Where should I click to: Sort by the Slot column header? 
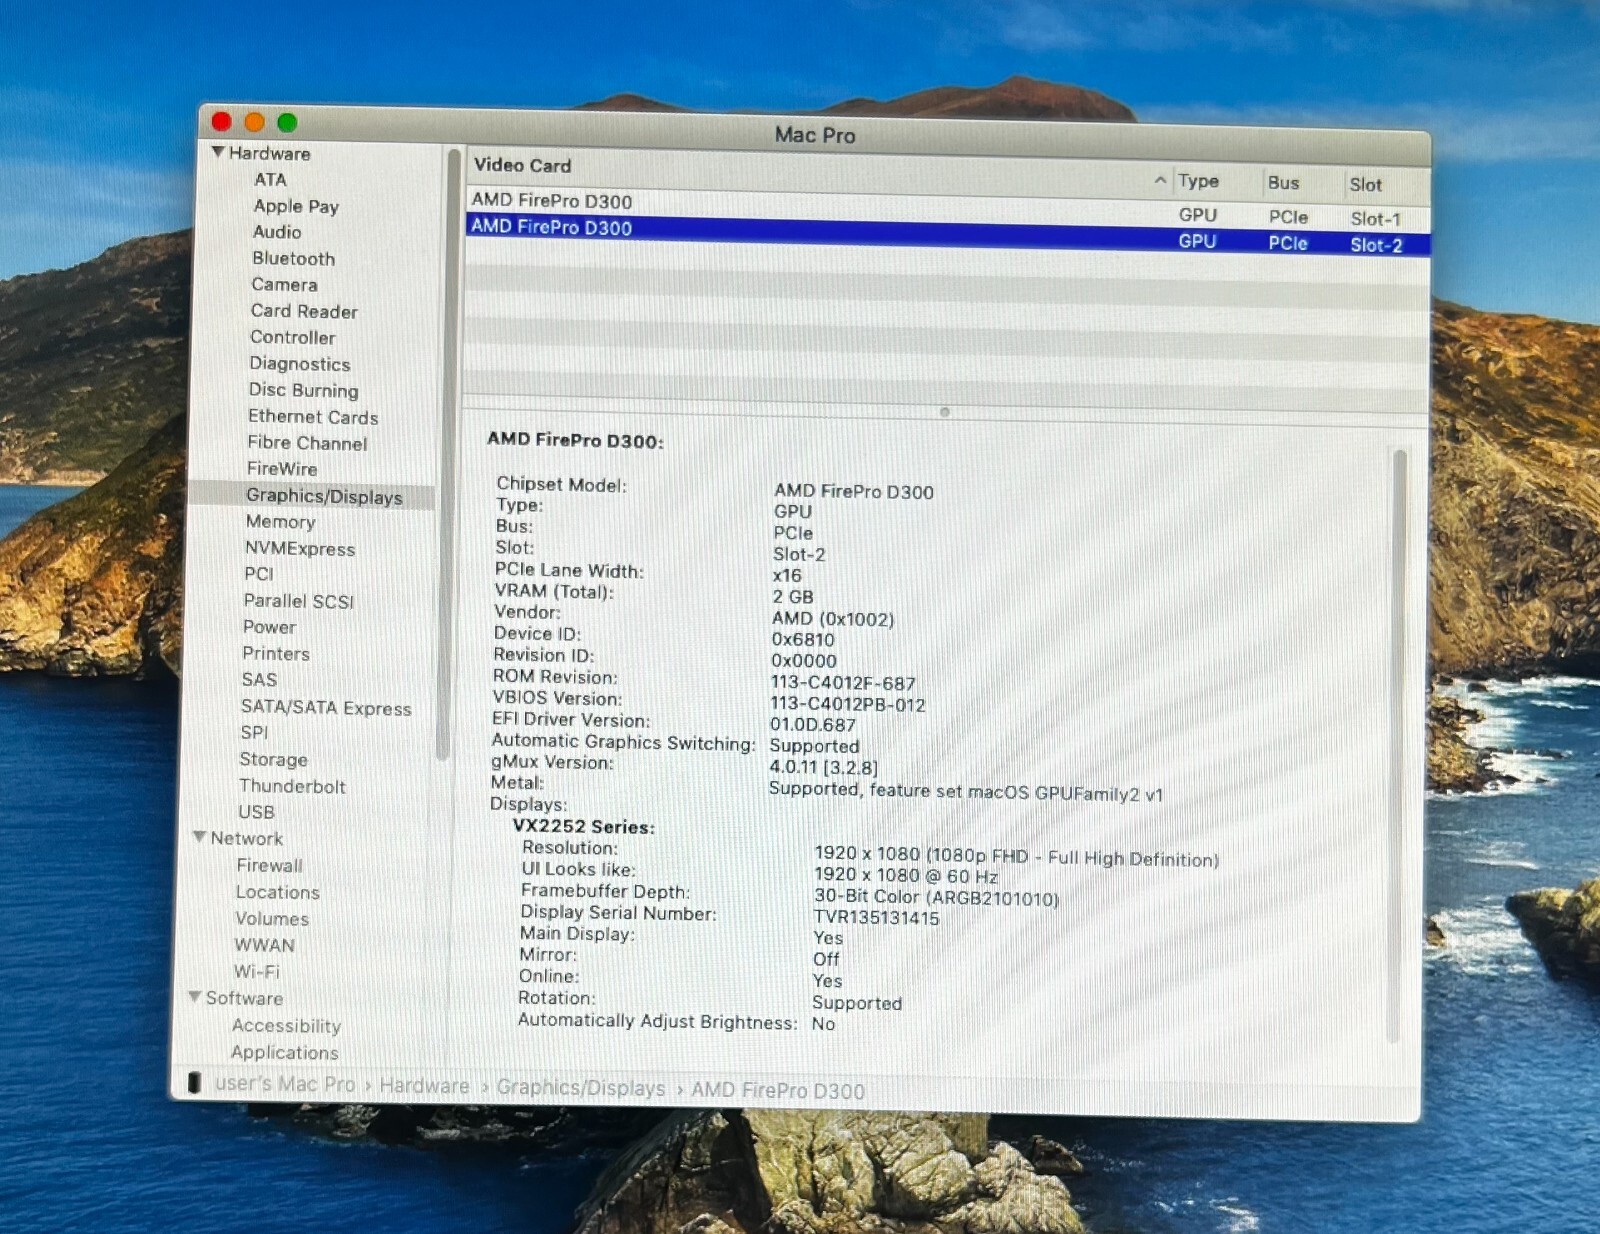[x=1365, y=185]
